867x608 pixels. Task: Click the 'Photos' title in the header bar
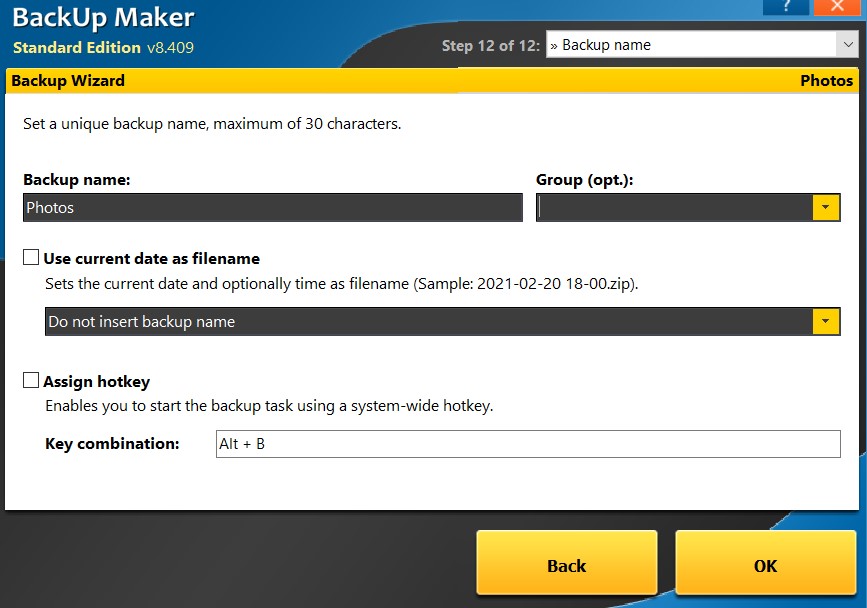[x=827, y=81]
